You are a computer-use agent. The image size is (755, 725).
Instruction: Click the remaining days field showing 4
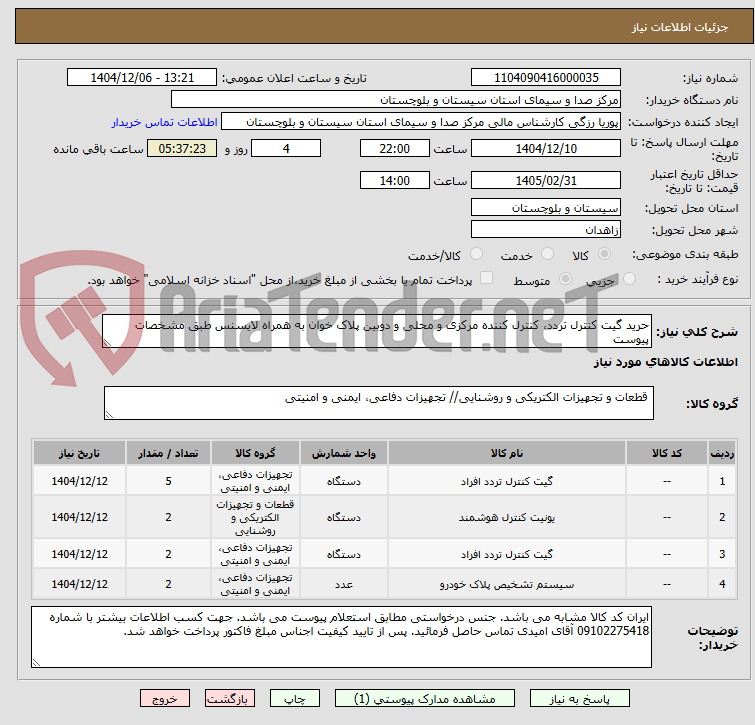pyautogui.click(x=286, y=148)
